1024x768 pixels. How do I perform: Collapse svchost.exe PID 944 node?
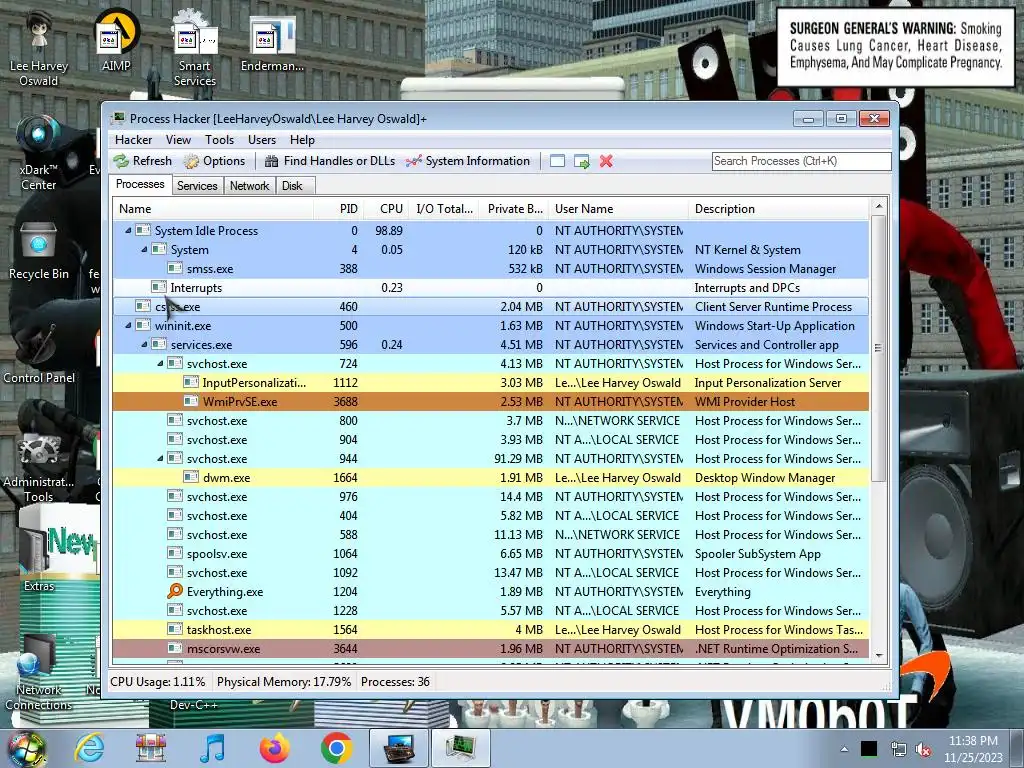coord(160,458)
